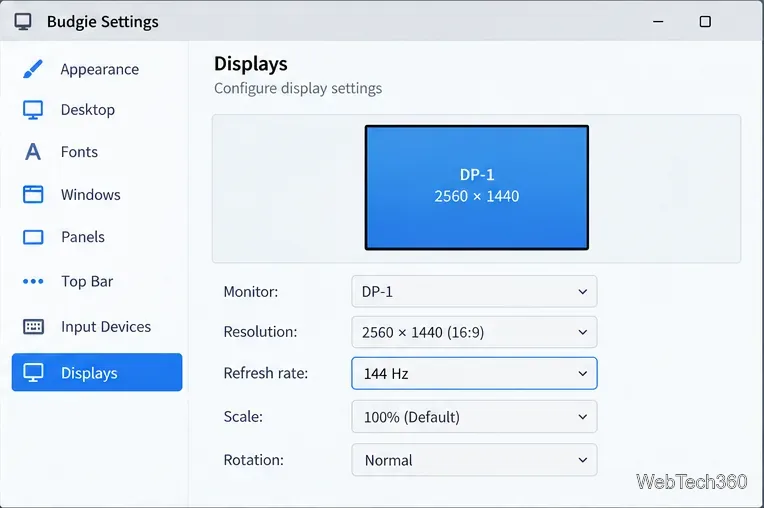The height and width of the screenshot is (508, 764).
Task: Click the Top Bar three-dots icon
Action: pyautogui.click(x=33, y=281)
